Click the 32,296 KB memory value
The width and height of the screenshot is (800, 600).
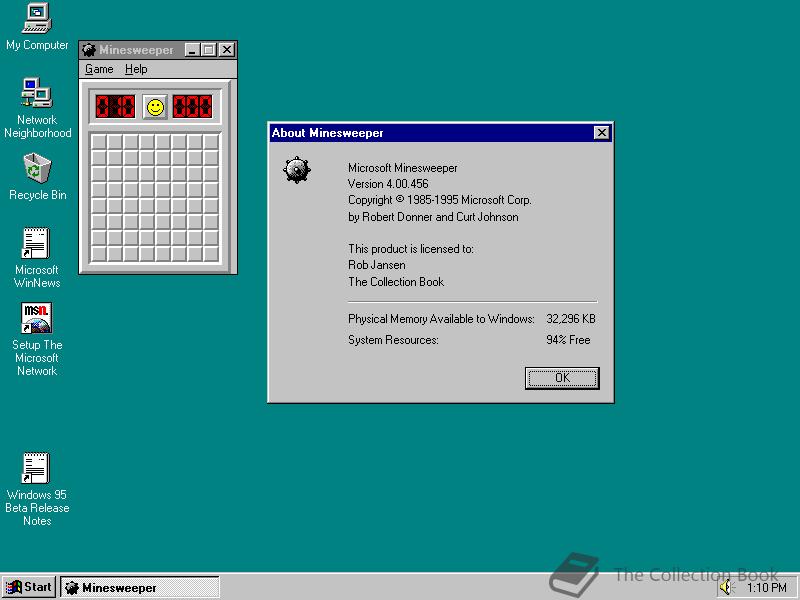(571, 319)
